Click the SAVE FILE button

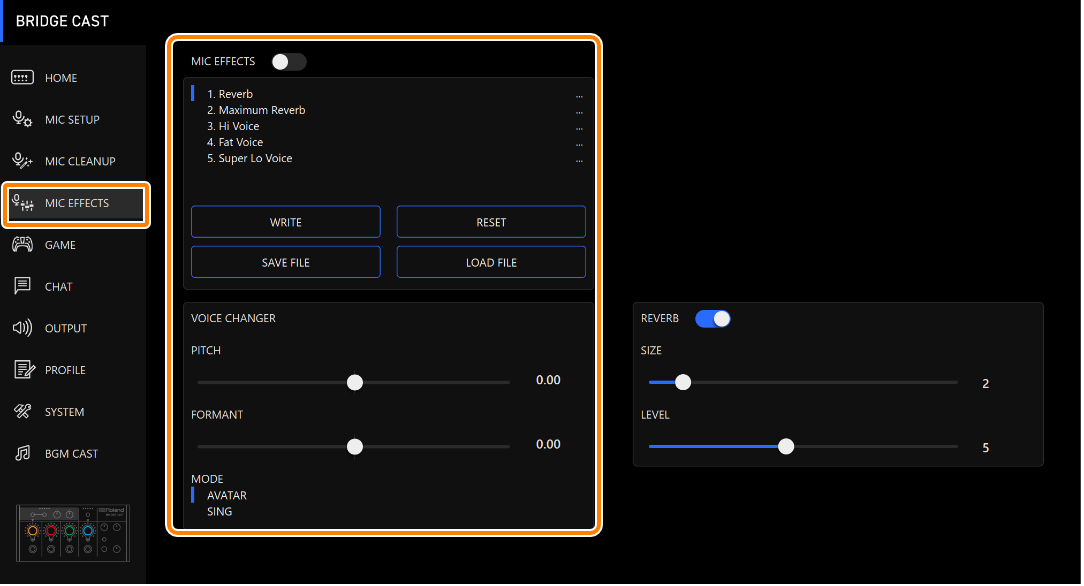coord(286,262)
